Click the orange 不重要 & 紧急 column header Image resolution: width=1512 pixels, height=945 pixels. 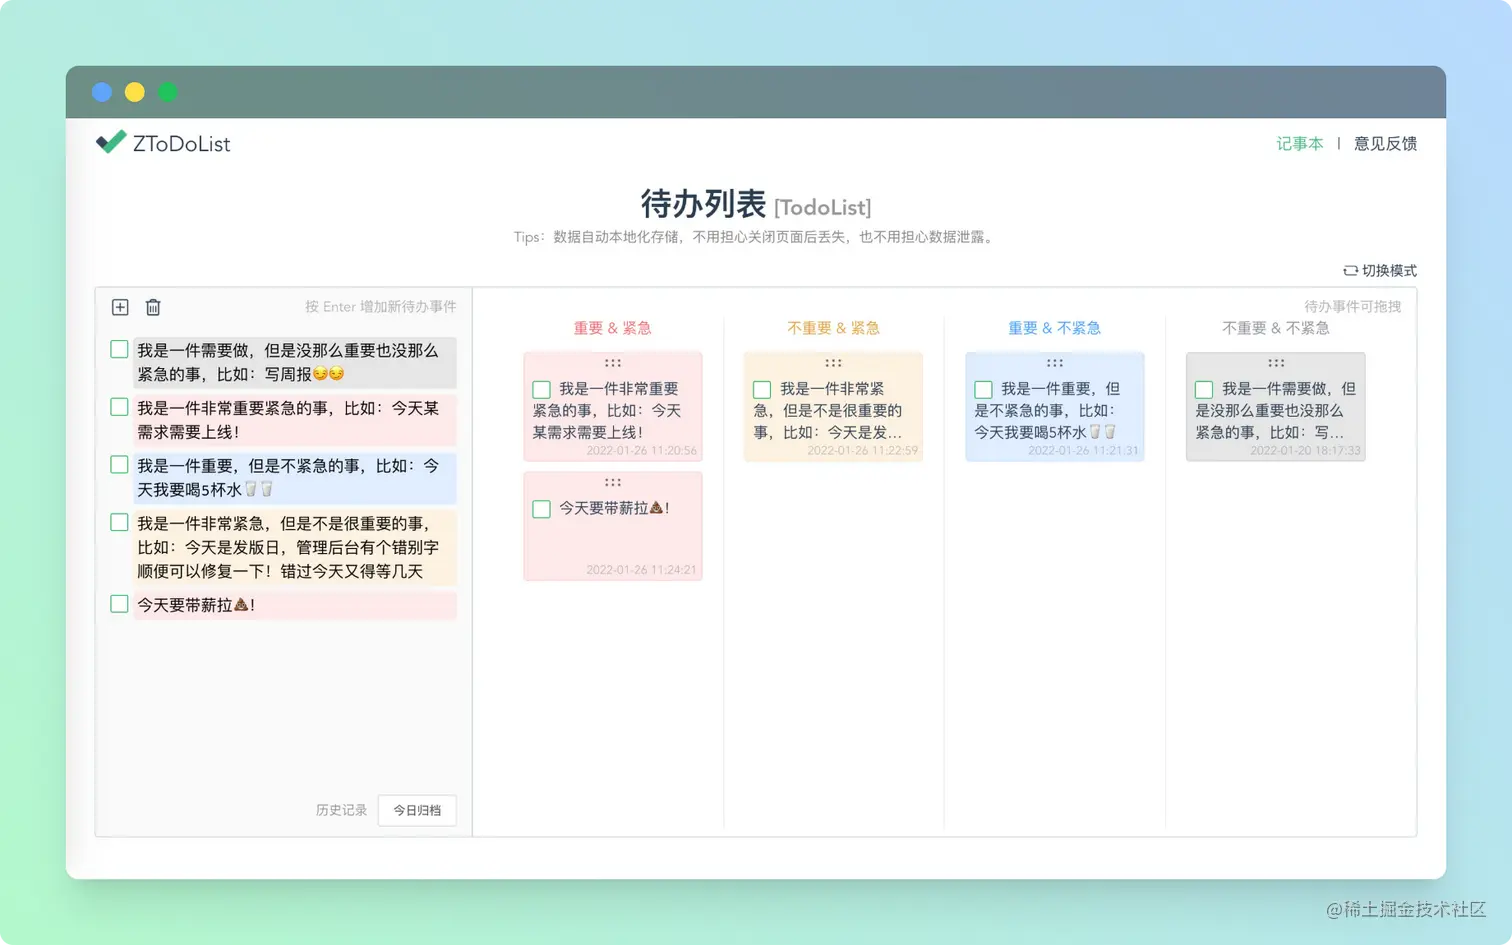833,328
